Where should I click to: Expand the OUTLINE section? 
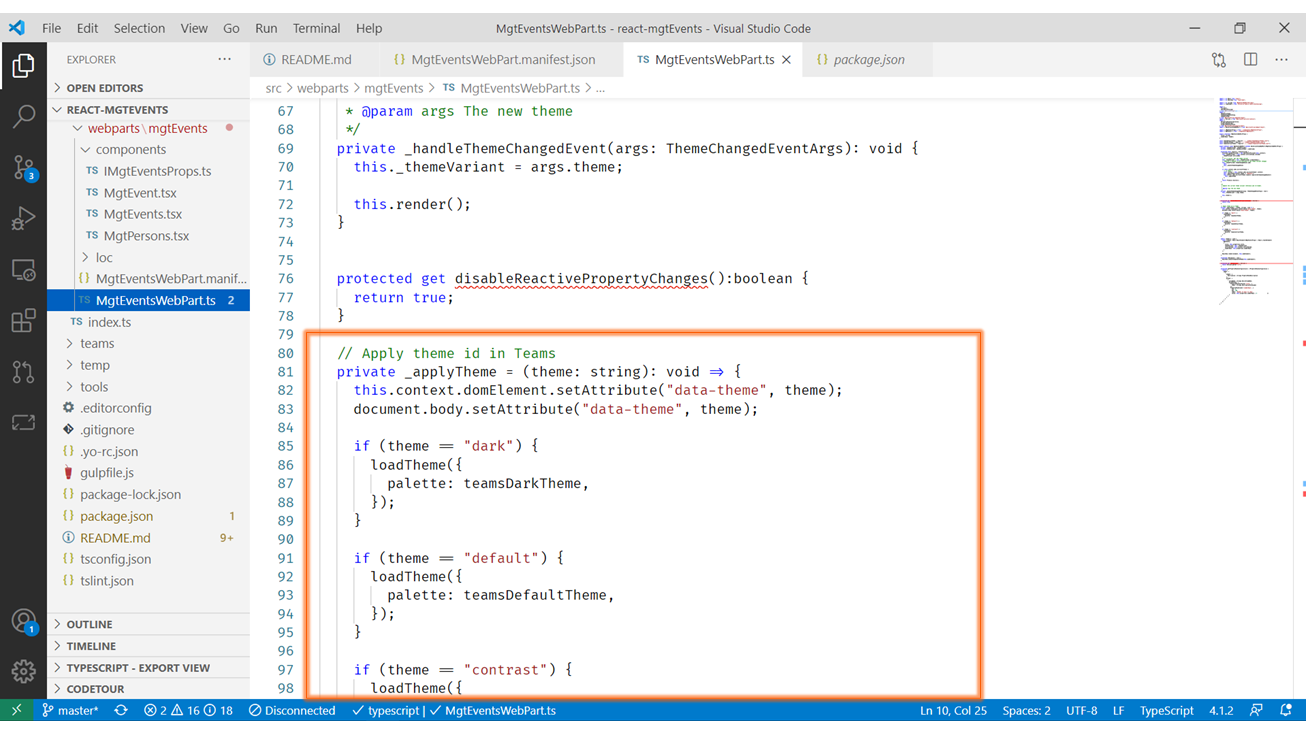89,624
